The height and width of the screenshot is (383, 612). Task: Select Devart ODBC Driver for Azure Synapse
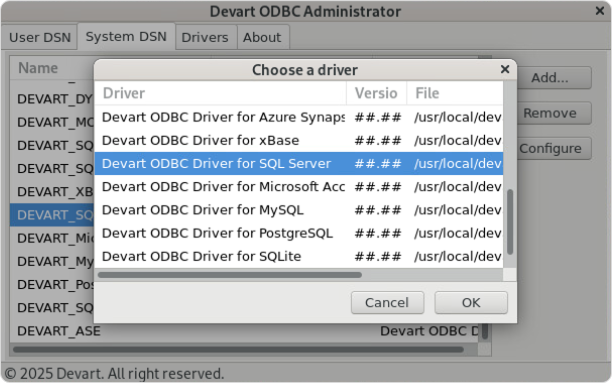[299, 117]
